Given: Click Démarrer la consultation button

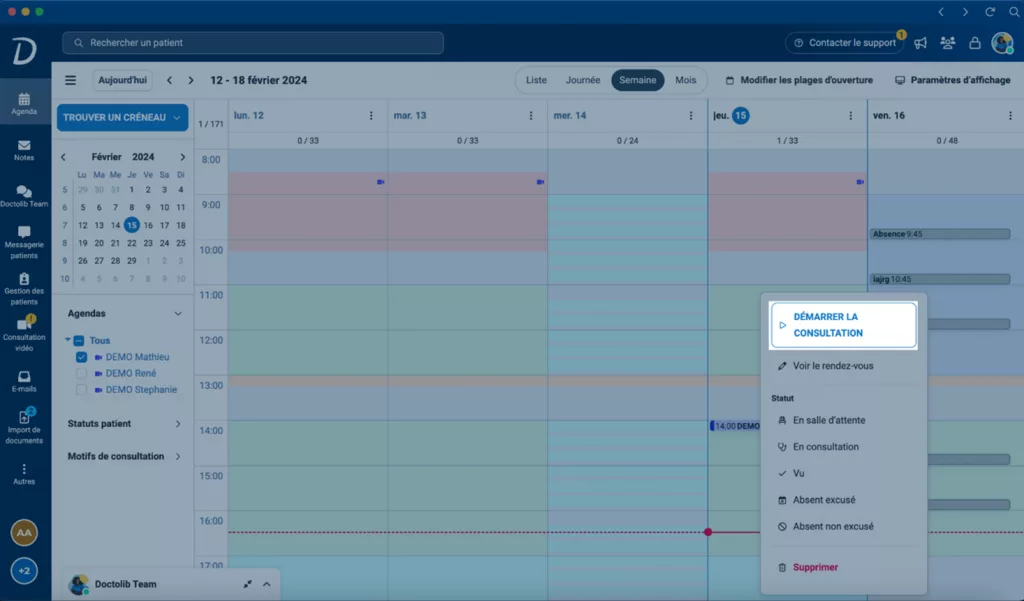Looking at the screenshot, I should click(x=843, y=325).
